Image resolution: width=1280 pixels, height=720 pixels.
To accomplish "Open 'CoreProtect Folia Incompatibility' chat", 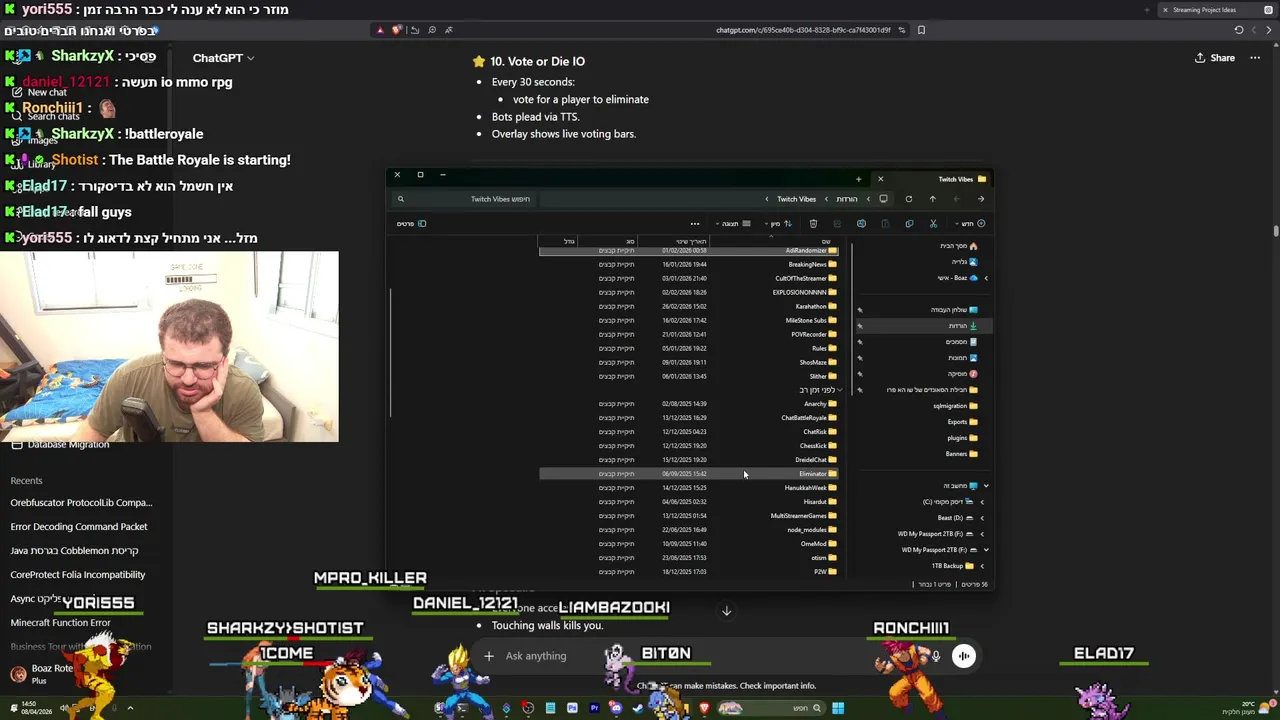I will (x=78, y=575).
